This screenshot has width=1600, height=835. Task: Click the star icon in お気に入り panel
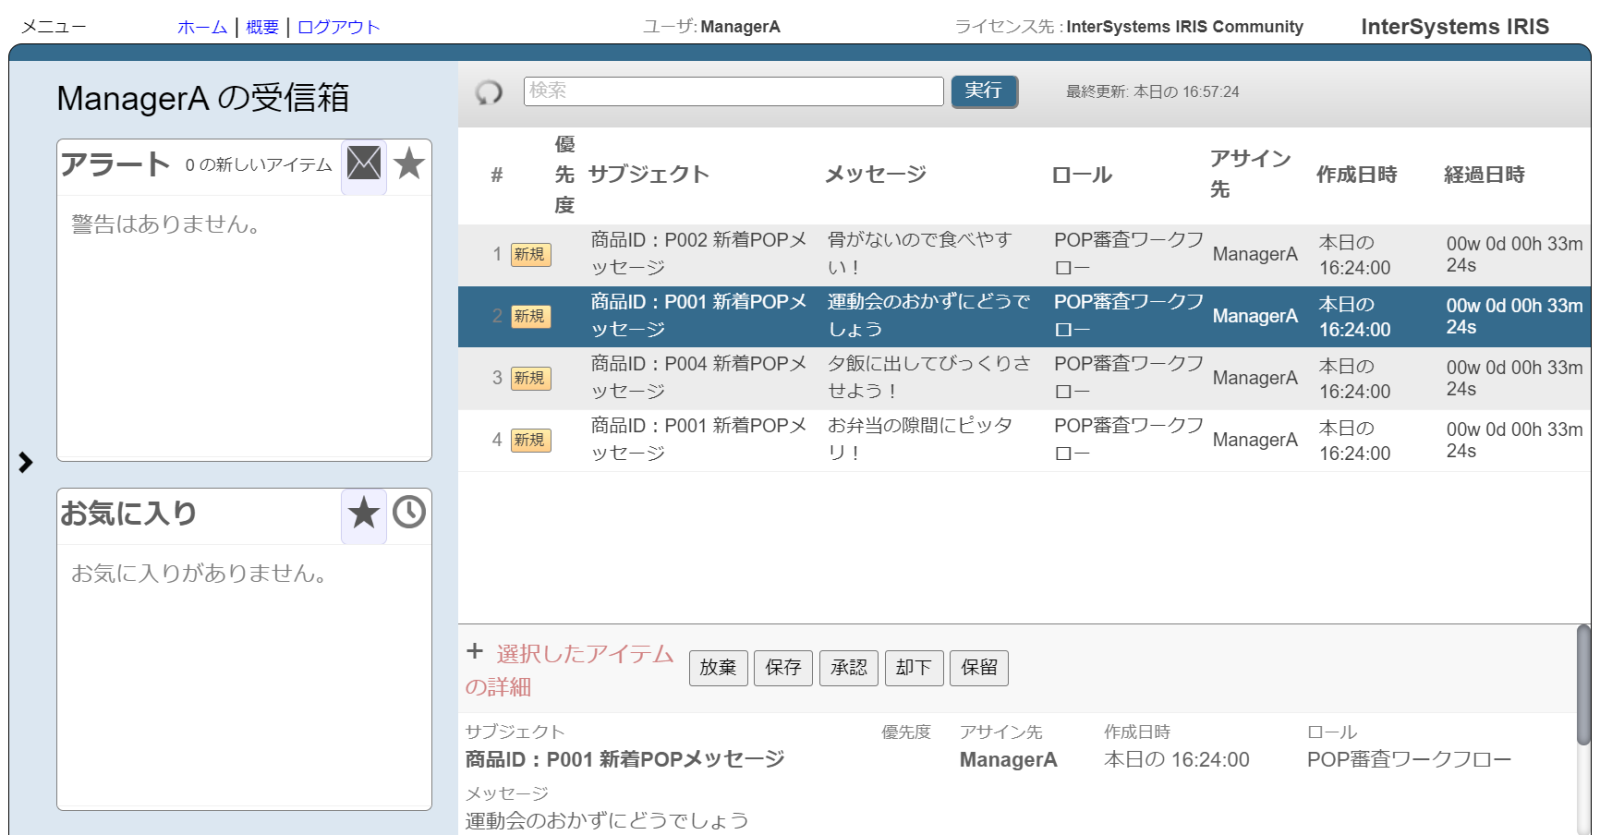pyautogui.click(x=364, y=513)
